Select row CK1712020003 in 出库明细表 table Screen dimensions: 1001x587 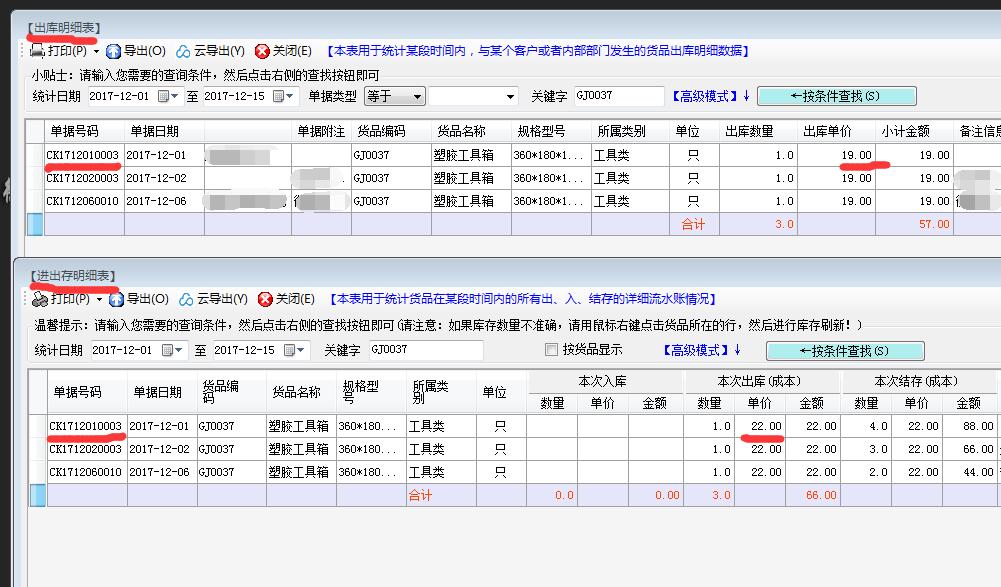pyautogui.click(x=82, y=178)
